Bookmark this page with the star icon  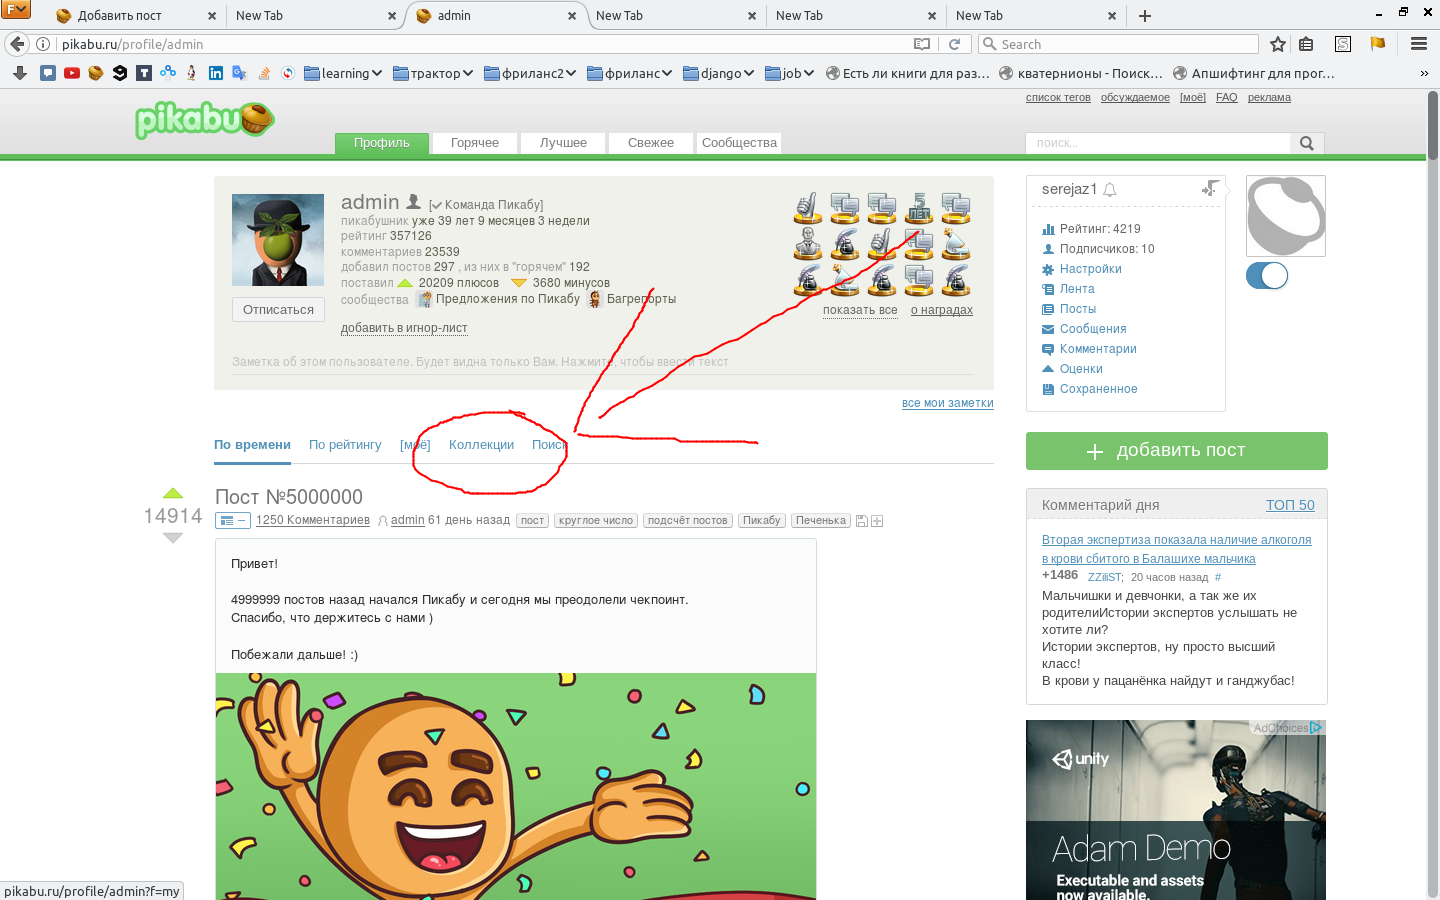click(1277, 44)
